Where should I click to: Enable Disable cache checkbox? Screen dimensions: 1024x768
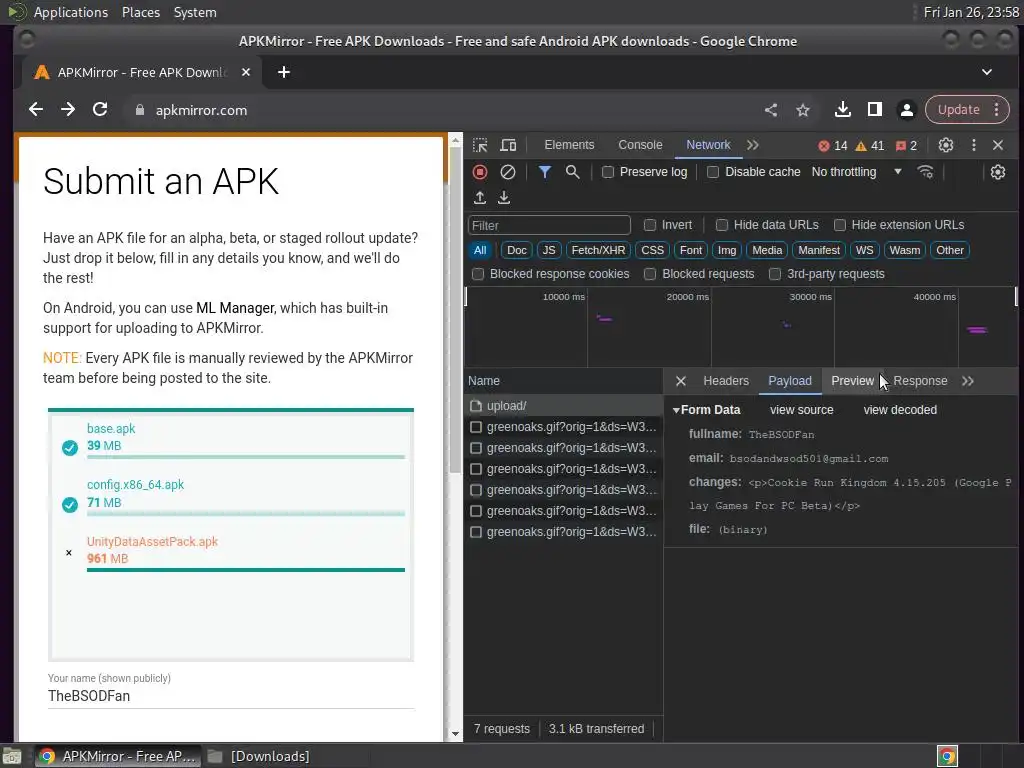tap(713, 172)
